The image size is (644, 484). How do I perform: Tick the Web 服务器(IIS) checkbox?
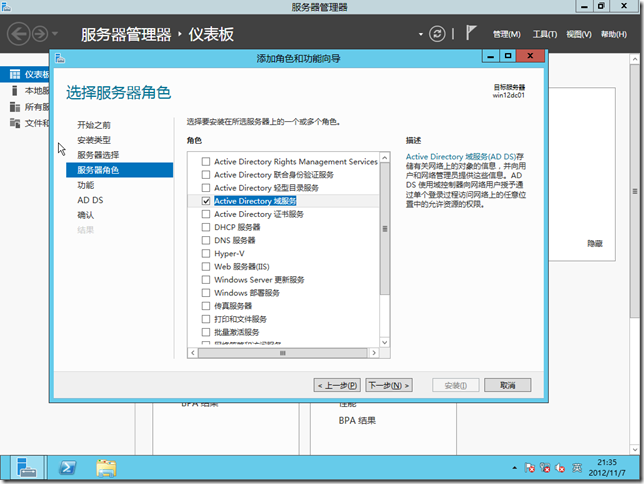click(206, 267)
